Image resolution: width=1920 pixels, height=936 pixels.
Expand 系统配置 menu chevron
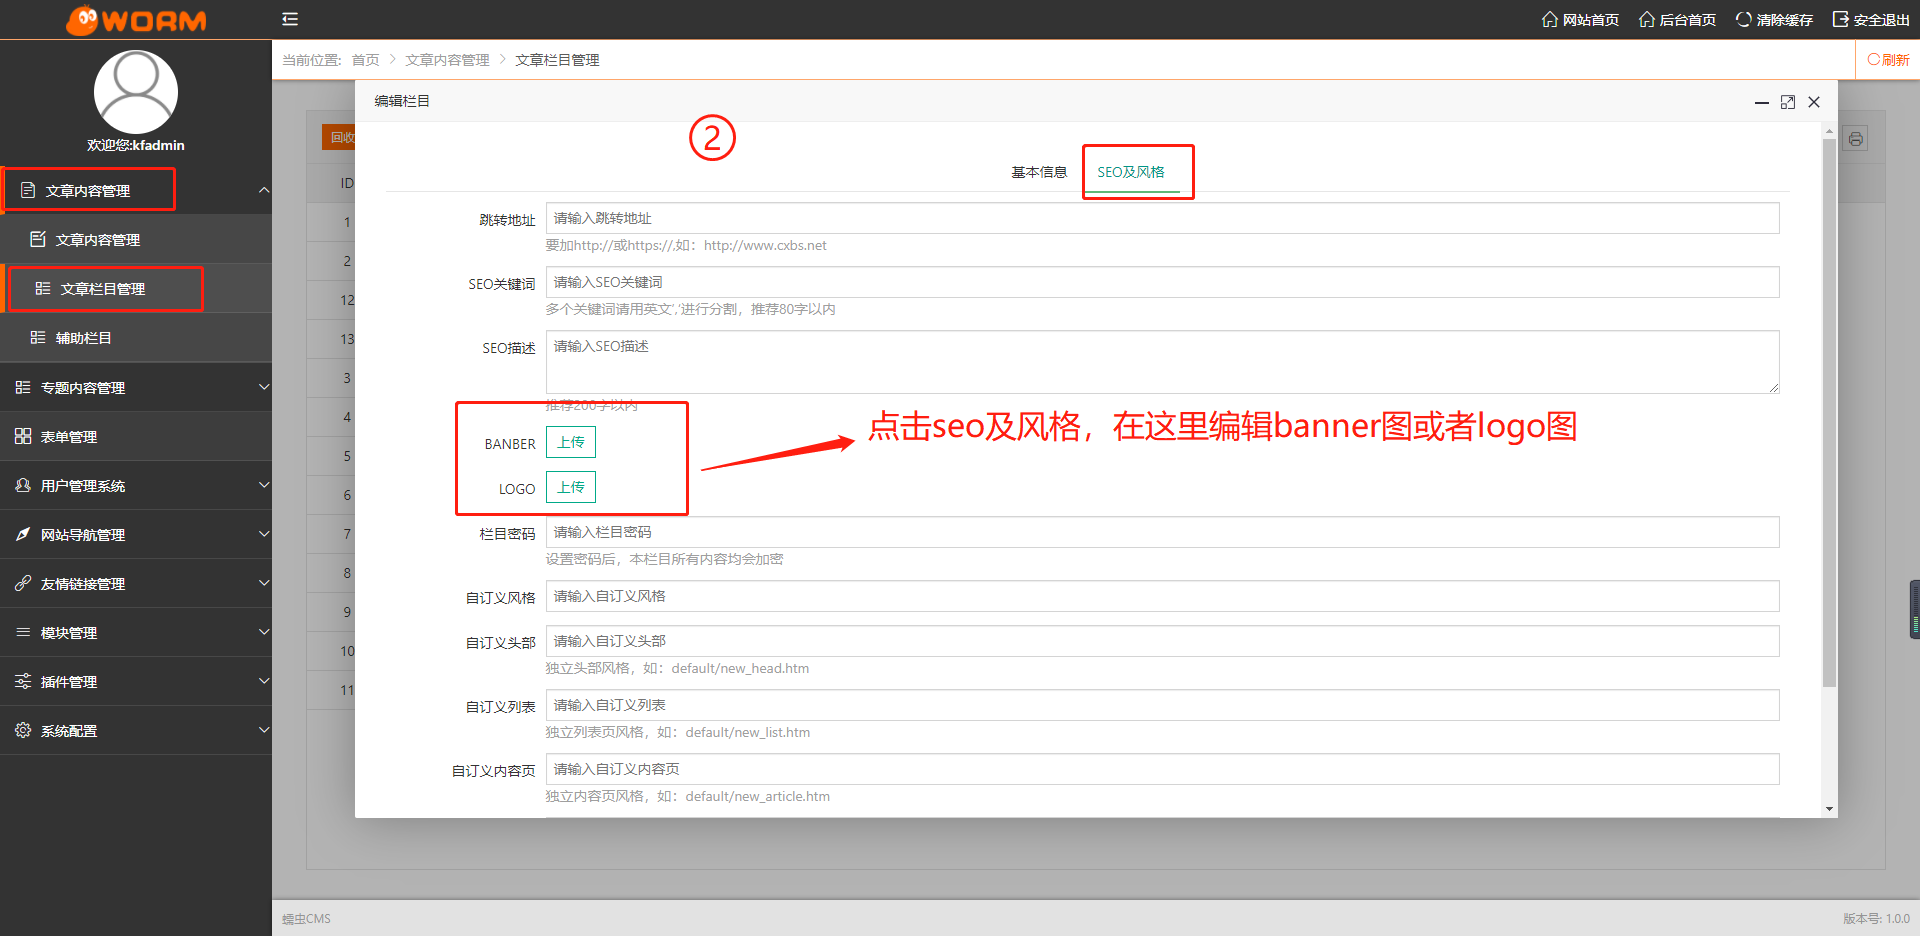point(264,730)
